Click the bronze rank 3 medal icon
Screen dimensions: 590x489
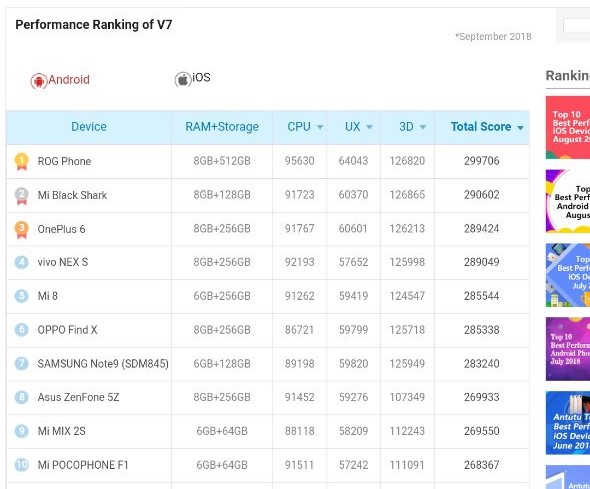[22, 229]
